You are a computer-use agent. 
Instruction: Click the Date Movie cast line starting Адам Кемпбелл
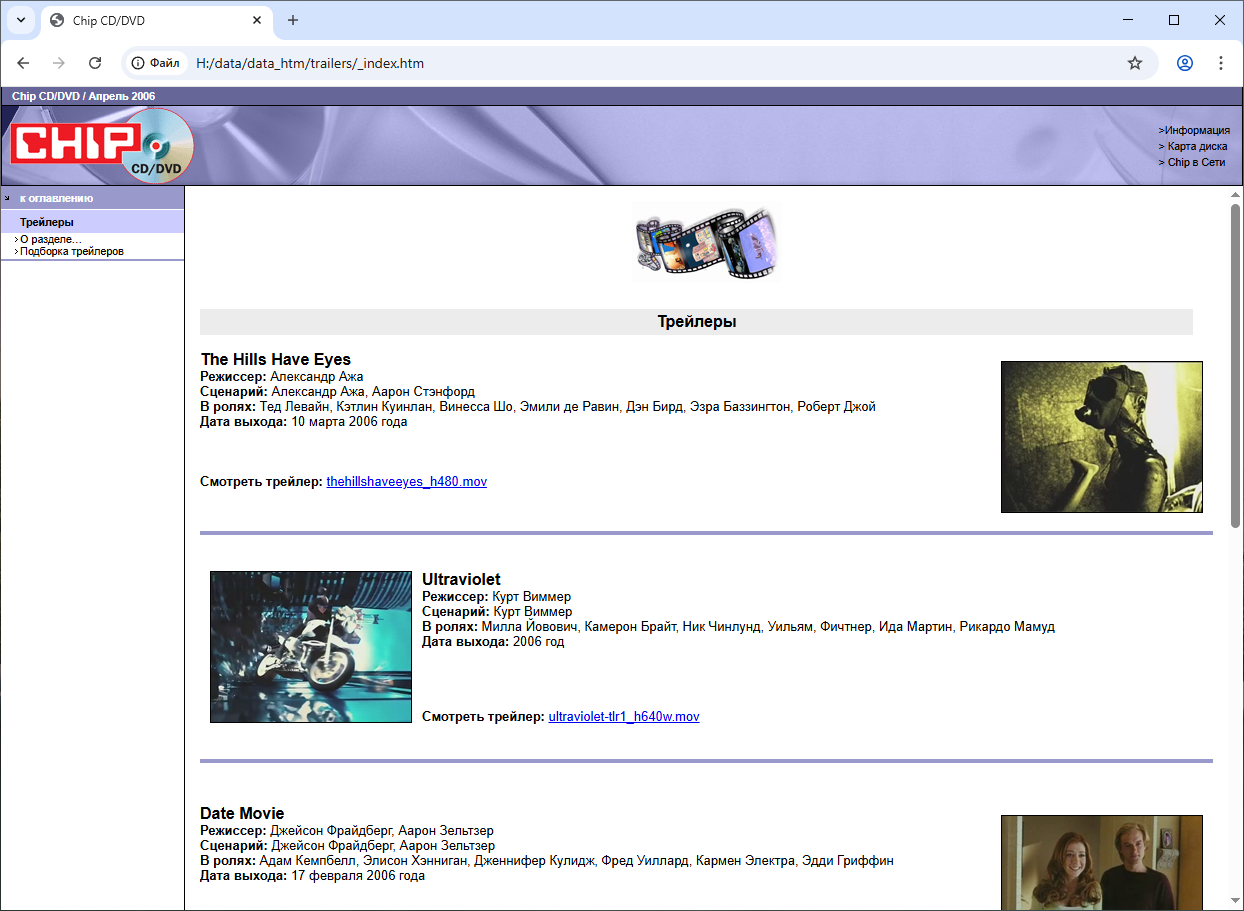(547, 861)
